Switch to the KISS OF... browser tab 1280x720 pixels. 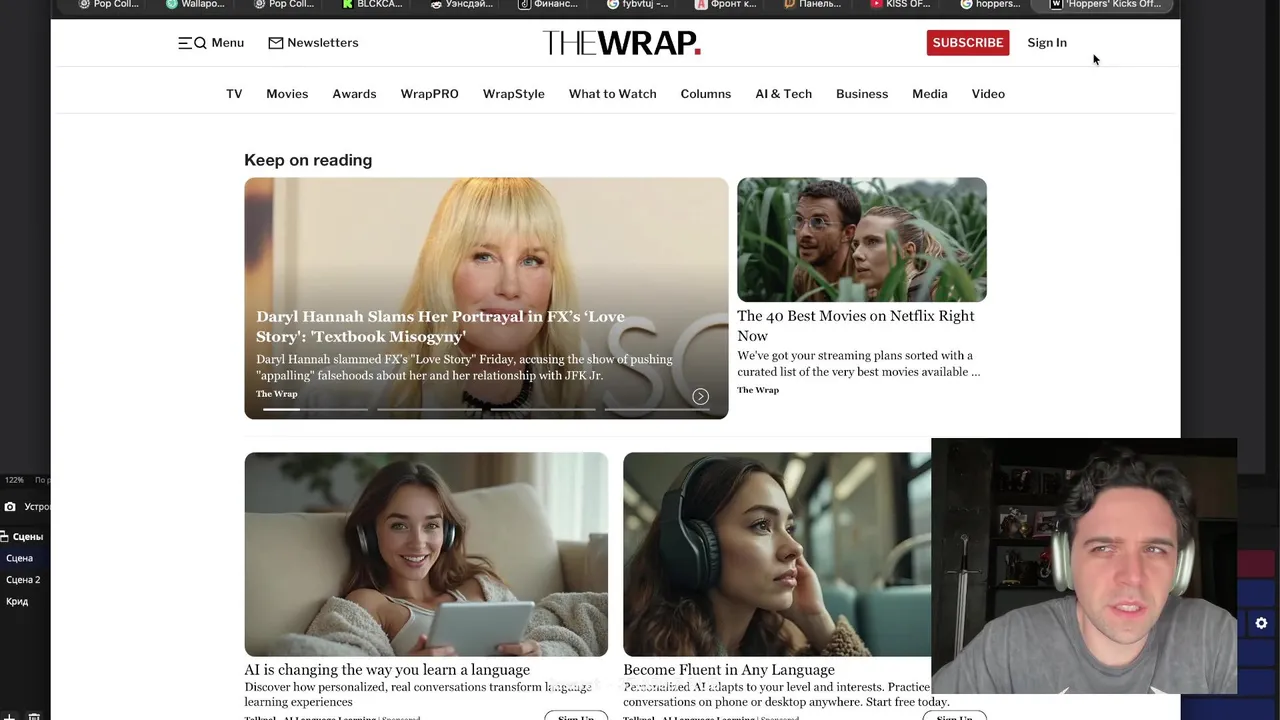900,4
